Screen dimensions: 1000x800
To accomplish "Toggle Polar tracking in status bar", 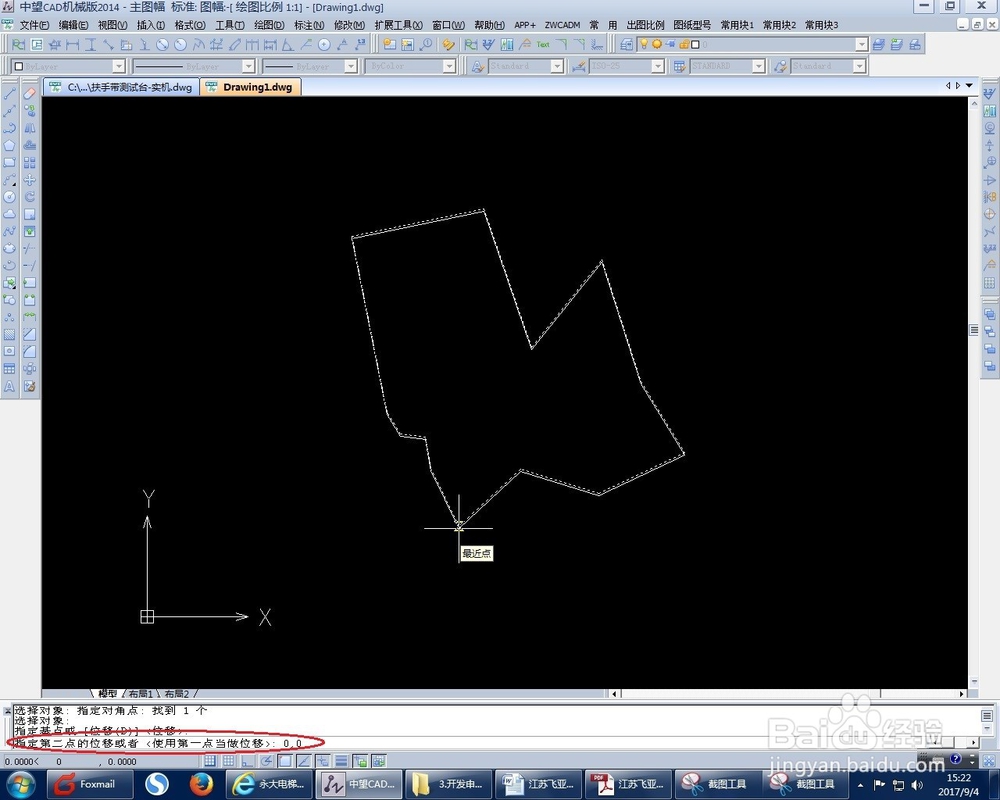I will point(266,760).
